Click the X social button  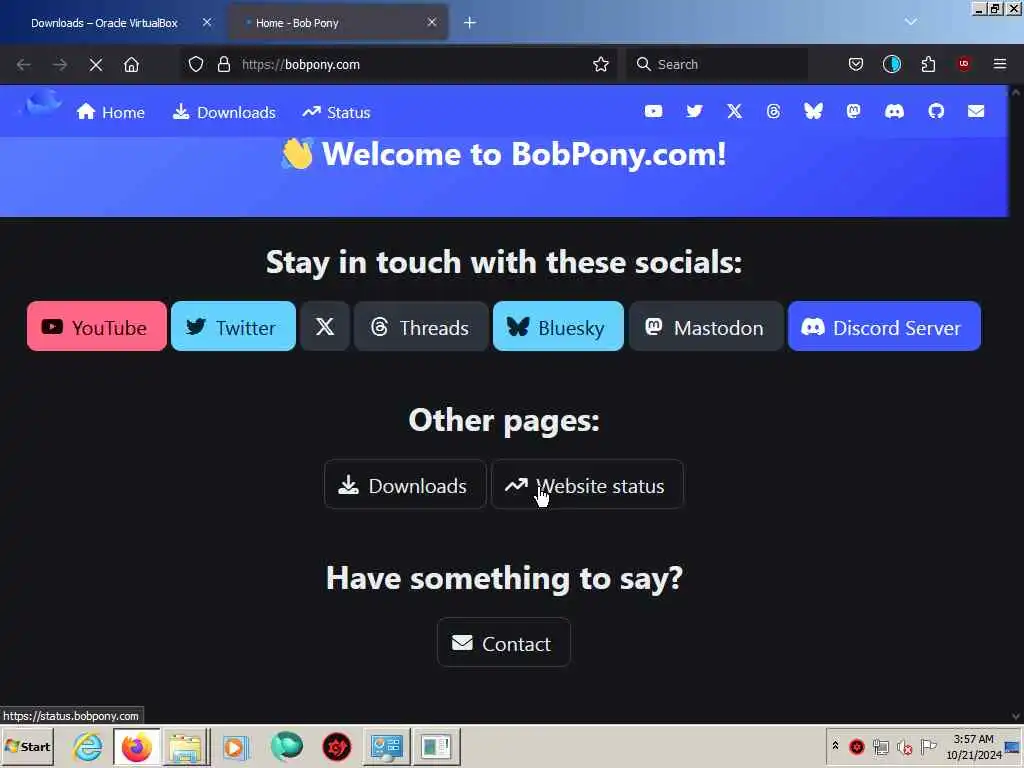point(325,327)
